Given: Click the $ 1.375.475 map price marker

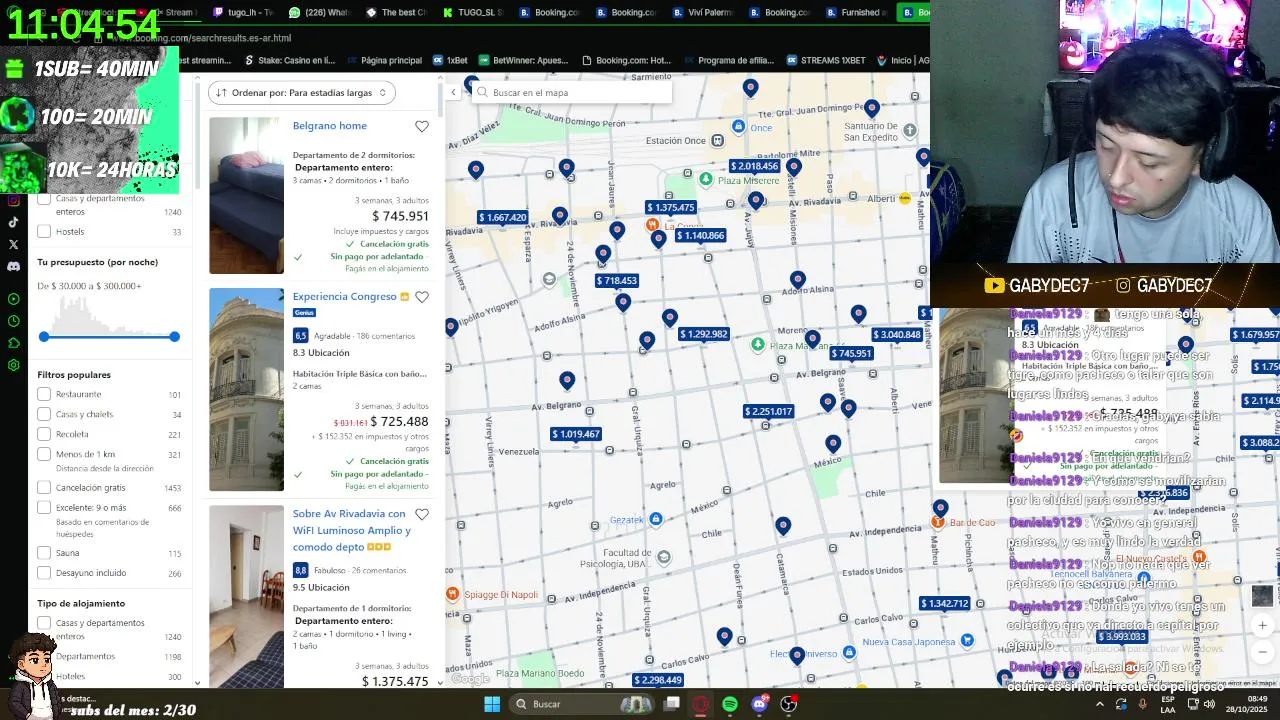Looking at the screenshot, I should click(670, 208).
